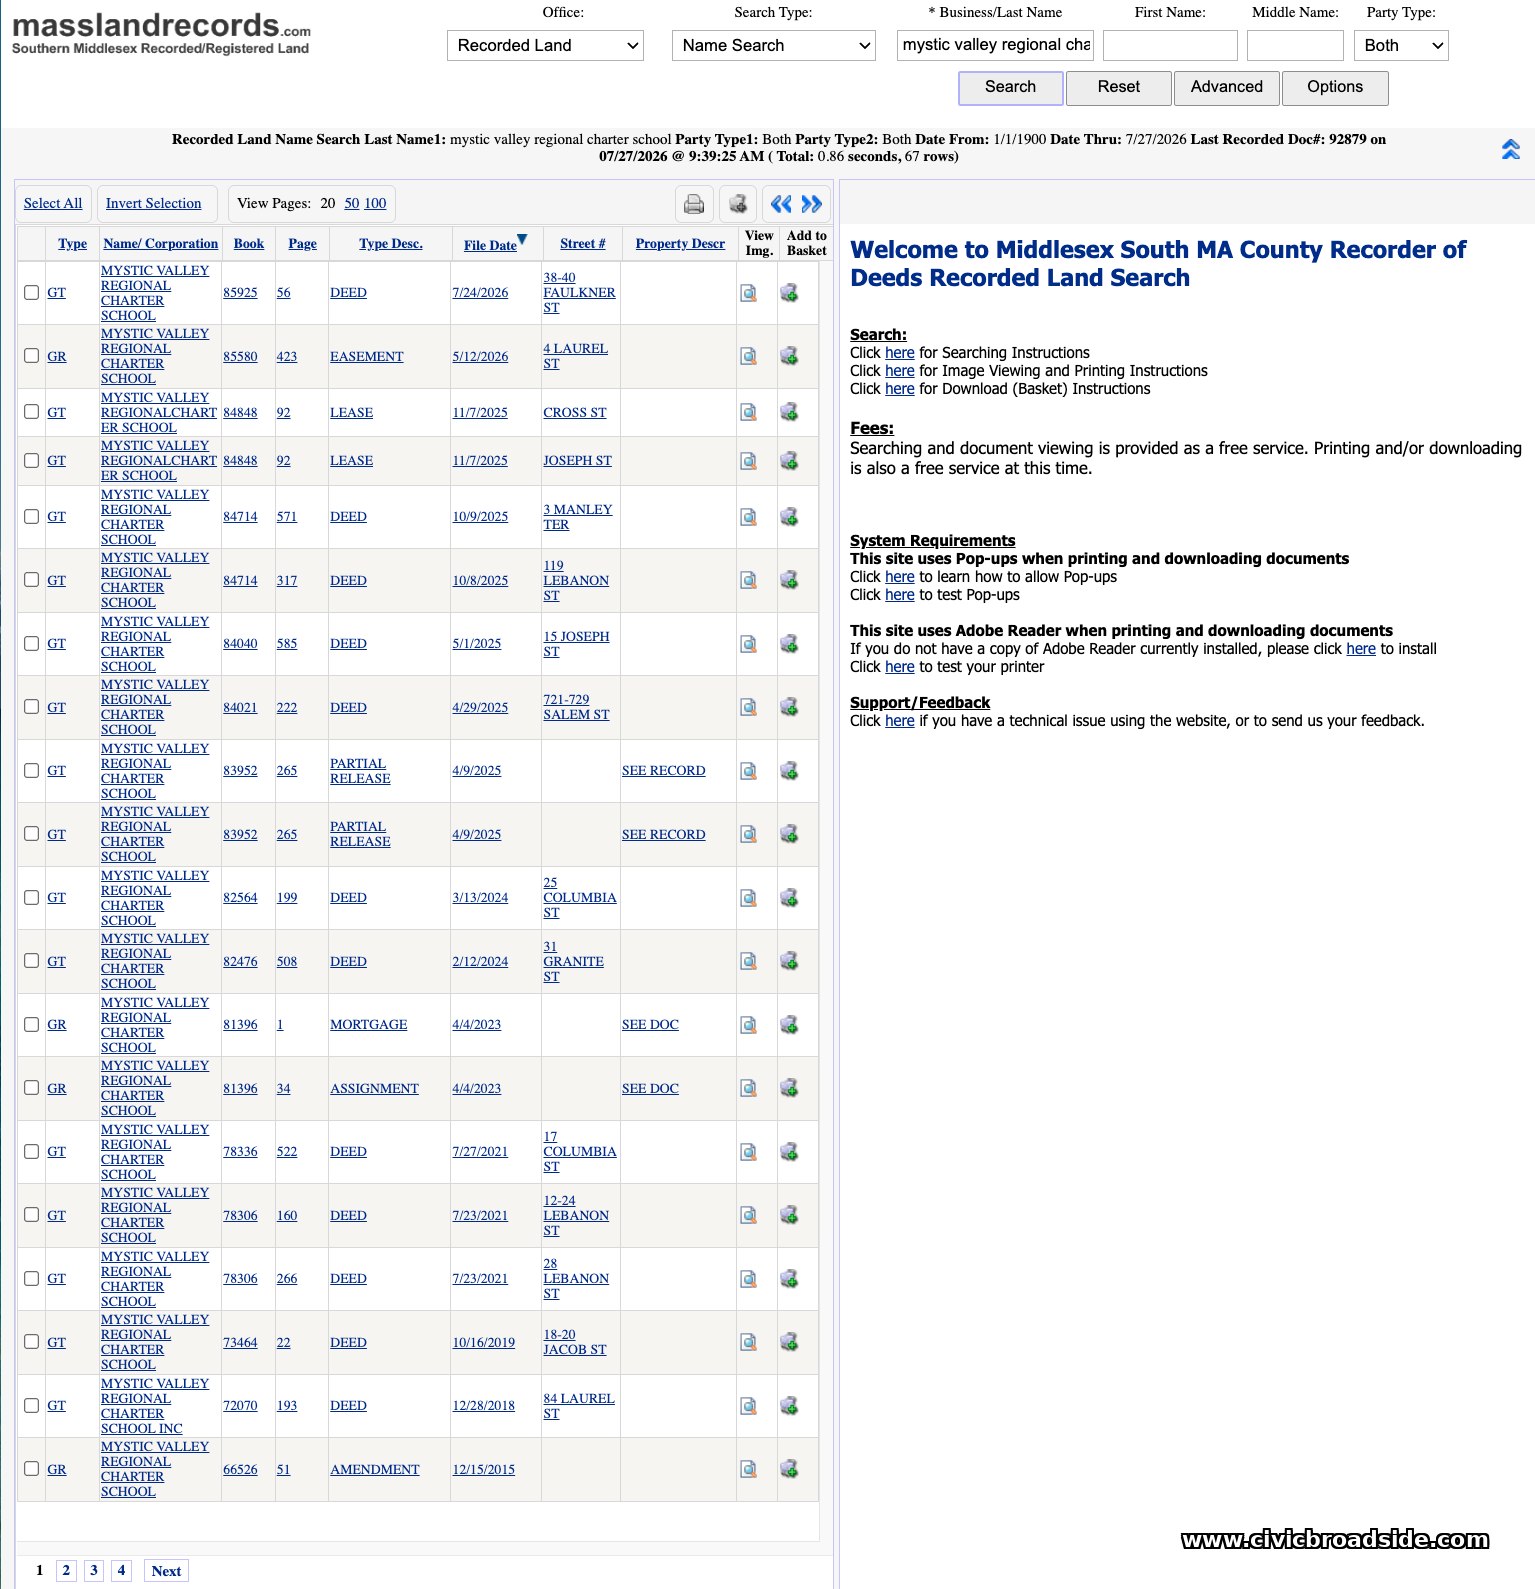
Task: Sort results by Type Desc. column
Action: pyautogui.click(x=390, y=243)
